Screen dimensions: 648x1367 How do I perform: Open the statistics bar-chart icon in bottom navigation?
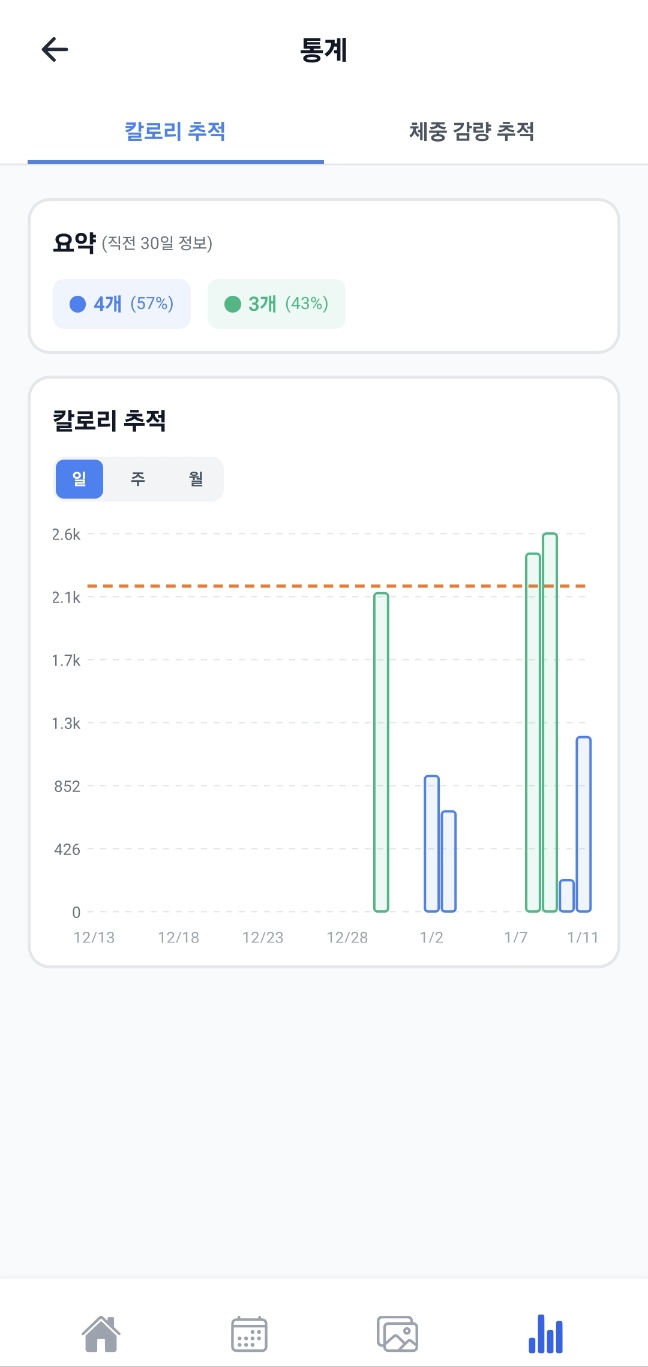pyautogui.click(x=545, y=1333)
